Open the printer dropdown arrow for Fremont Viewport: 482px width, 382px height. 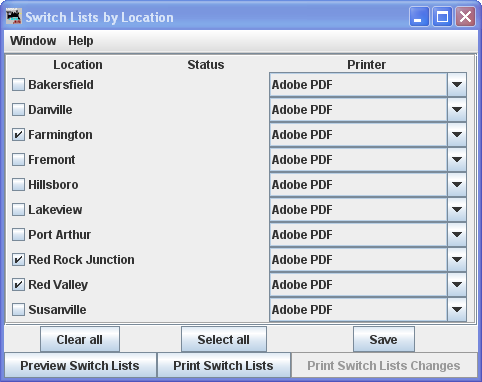click(457, 160)
